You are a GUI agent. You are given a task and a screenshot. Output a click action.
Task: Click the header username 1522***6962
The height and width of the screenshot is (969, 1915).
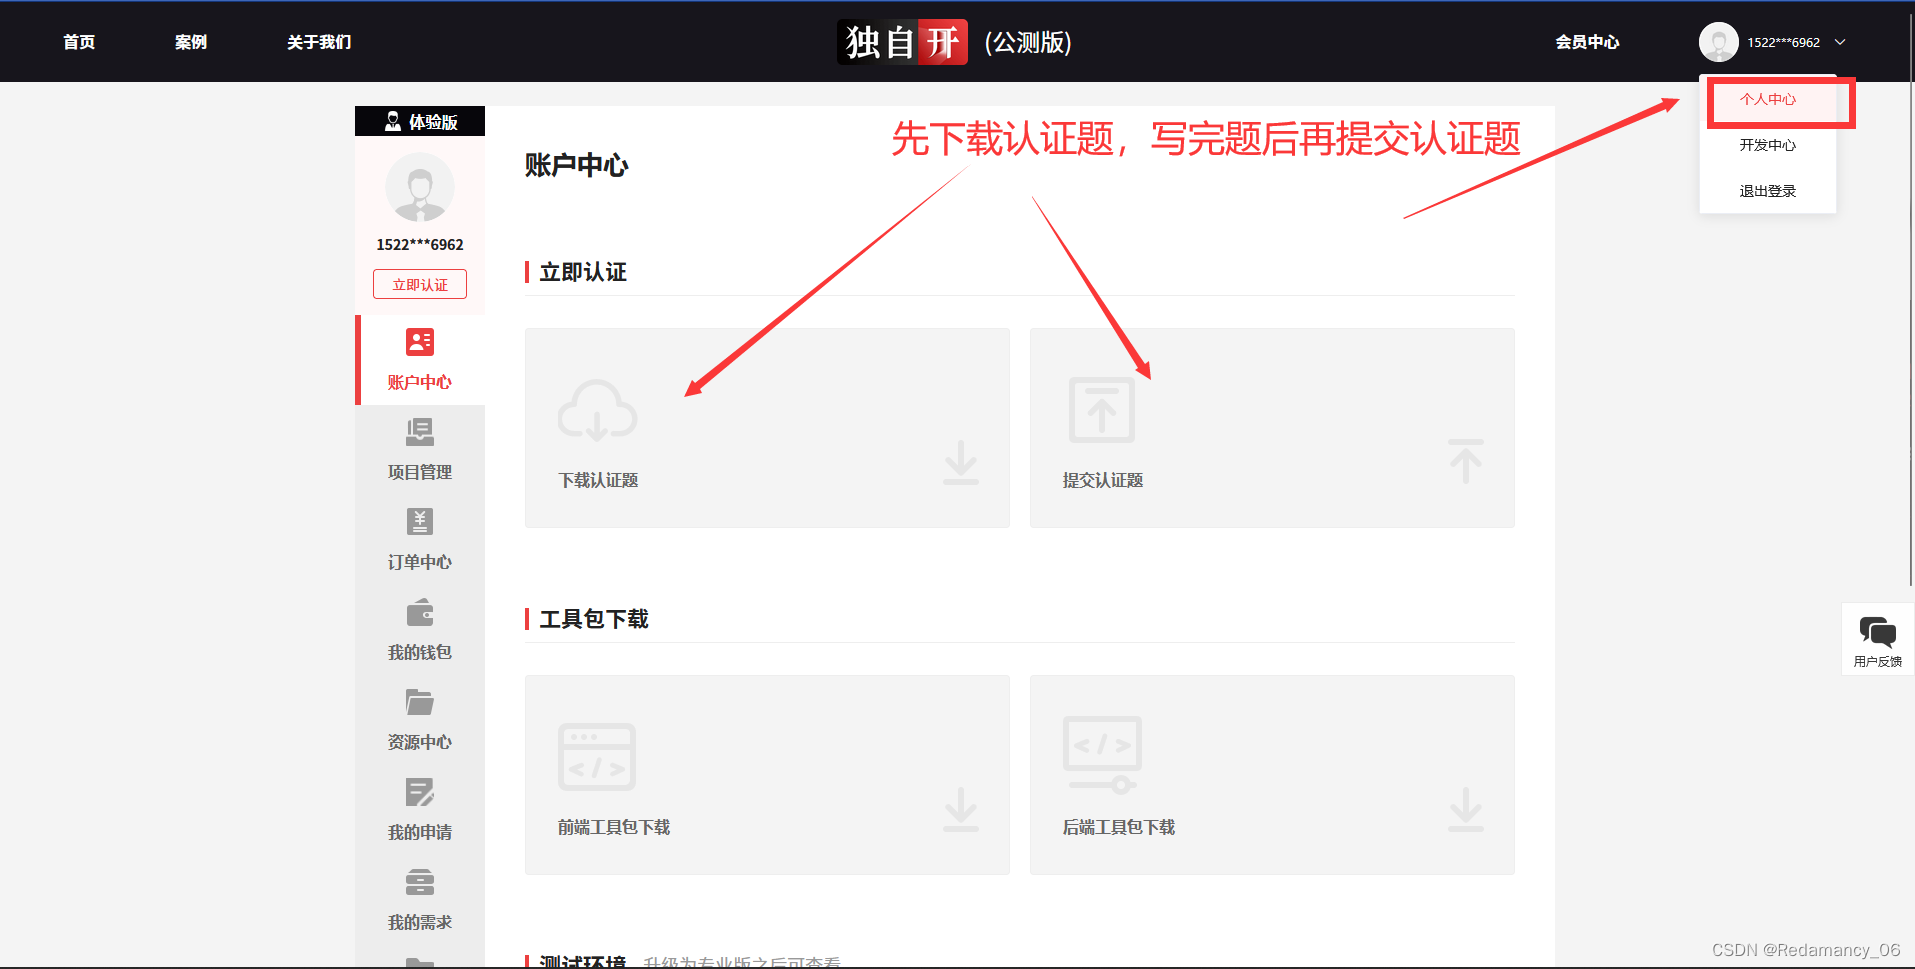click(x=1784, y=42)
